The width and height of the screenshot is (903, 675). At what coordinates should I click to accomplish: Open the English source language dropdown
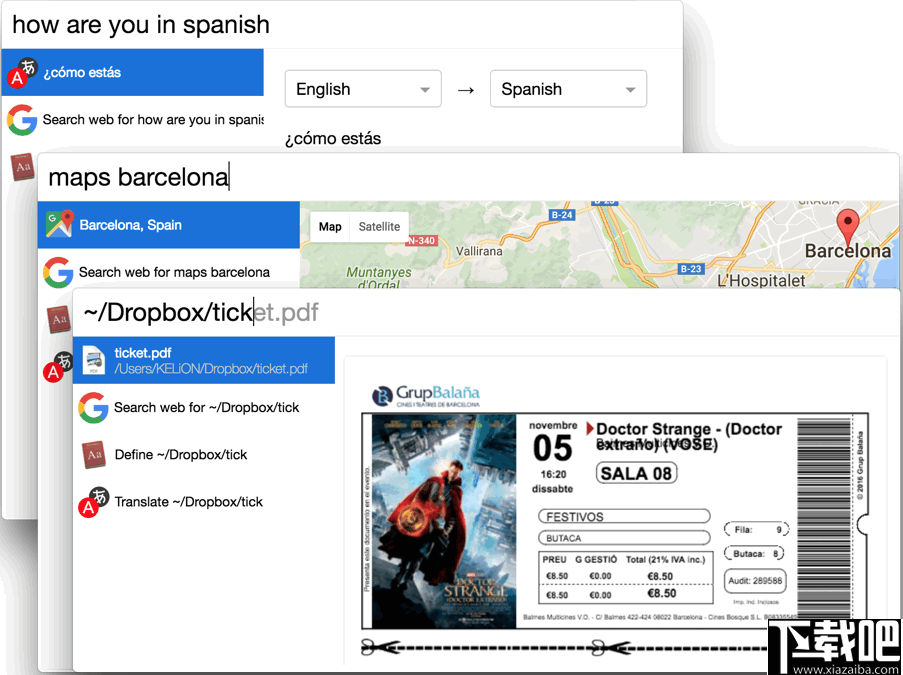coord(363,89)
